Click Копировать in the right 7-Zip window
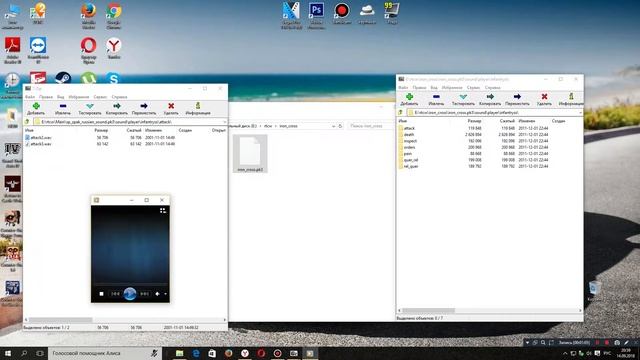640x360 pixels. 490,99
